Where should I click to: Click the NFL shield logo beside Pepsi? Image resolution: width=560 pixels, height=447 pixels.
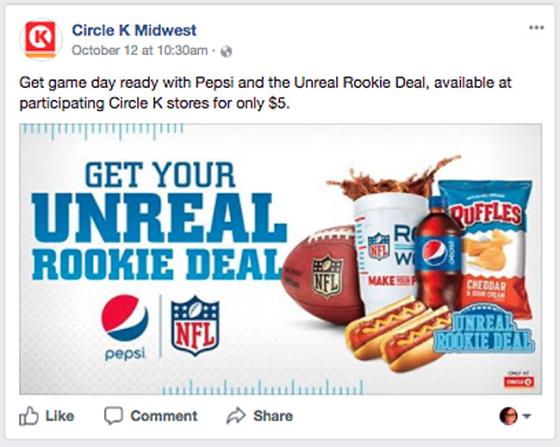point(195,326)
